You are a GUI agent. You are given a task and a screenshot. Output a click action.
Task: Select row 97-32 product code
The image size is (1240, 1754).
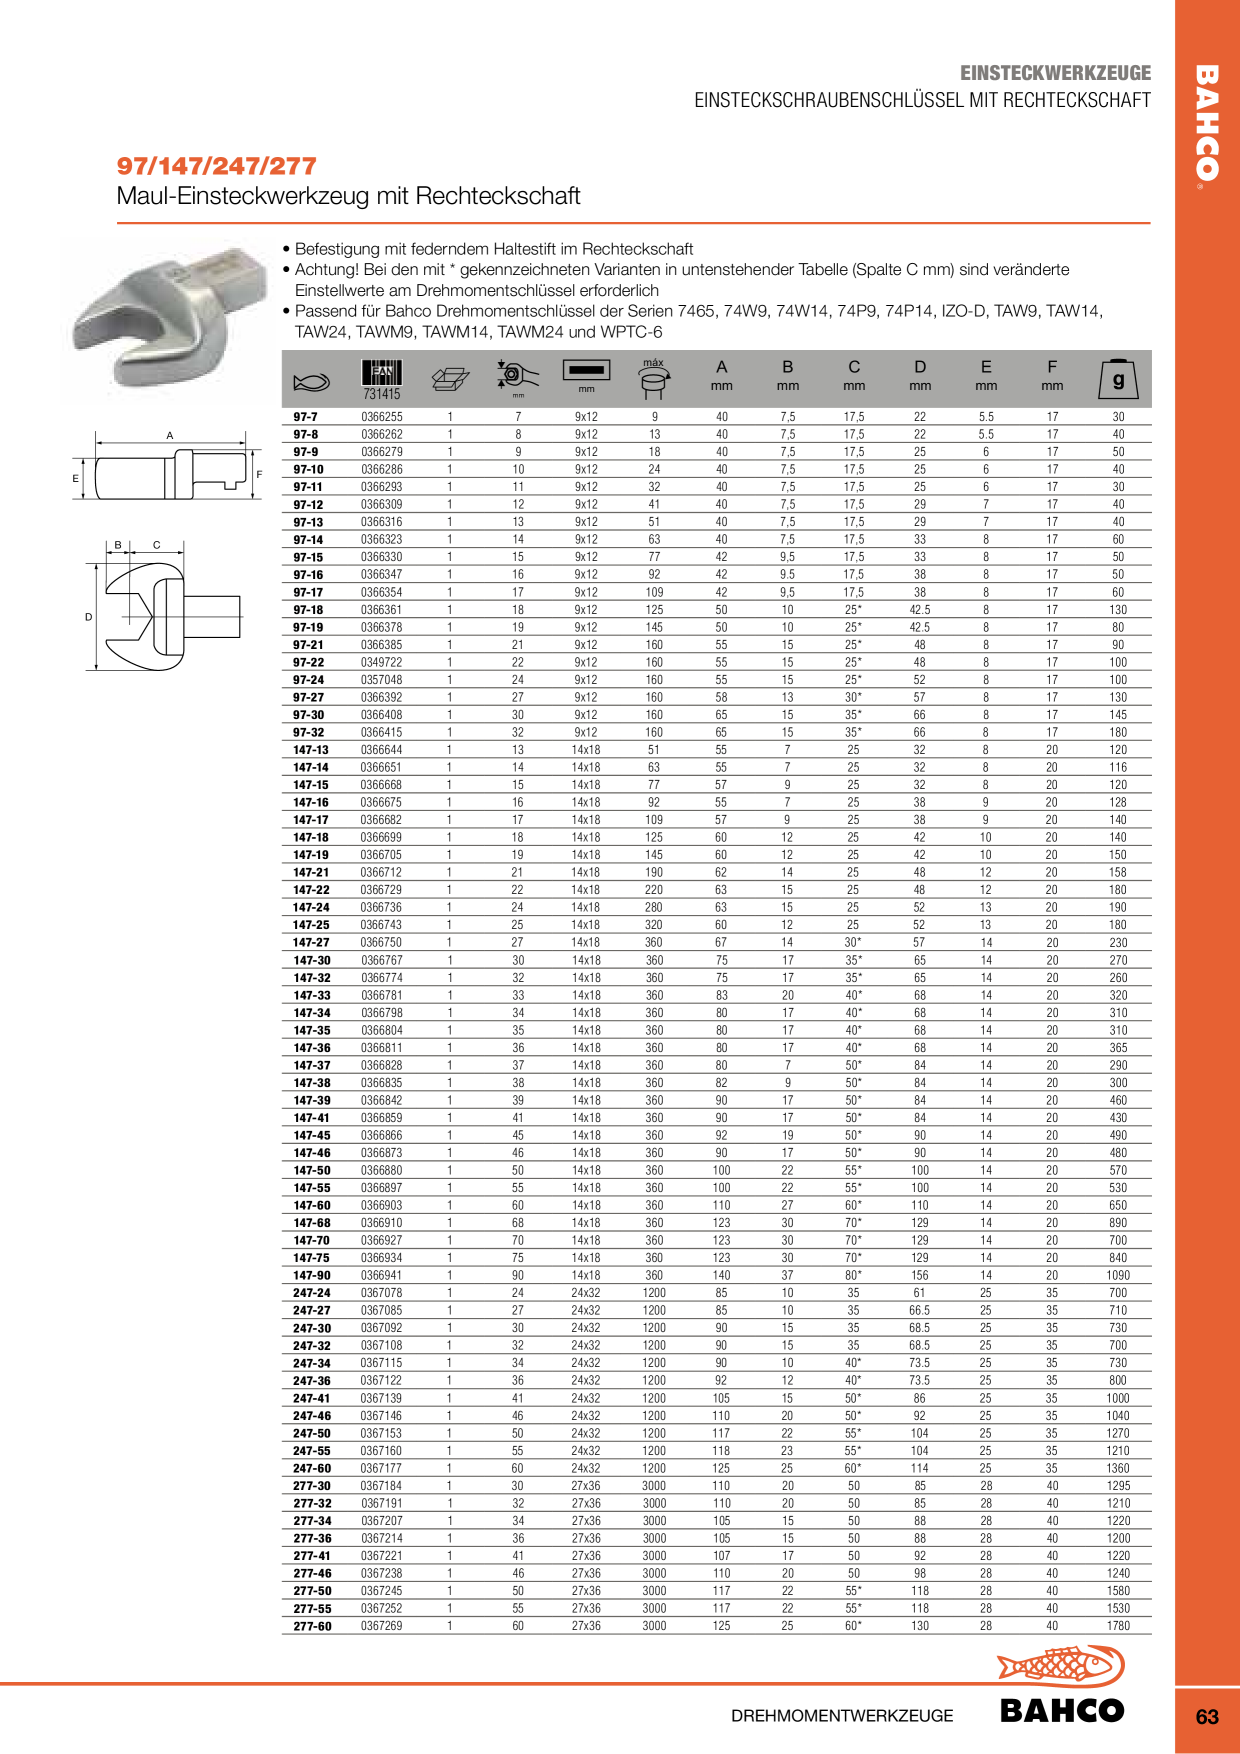[308, 732]
